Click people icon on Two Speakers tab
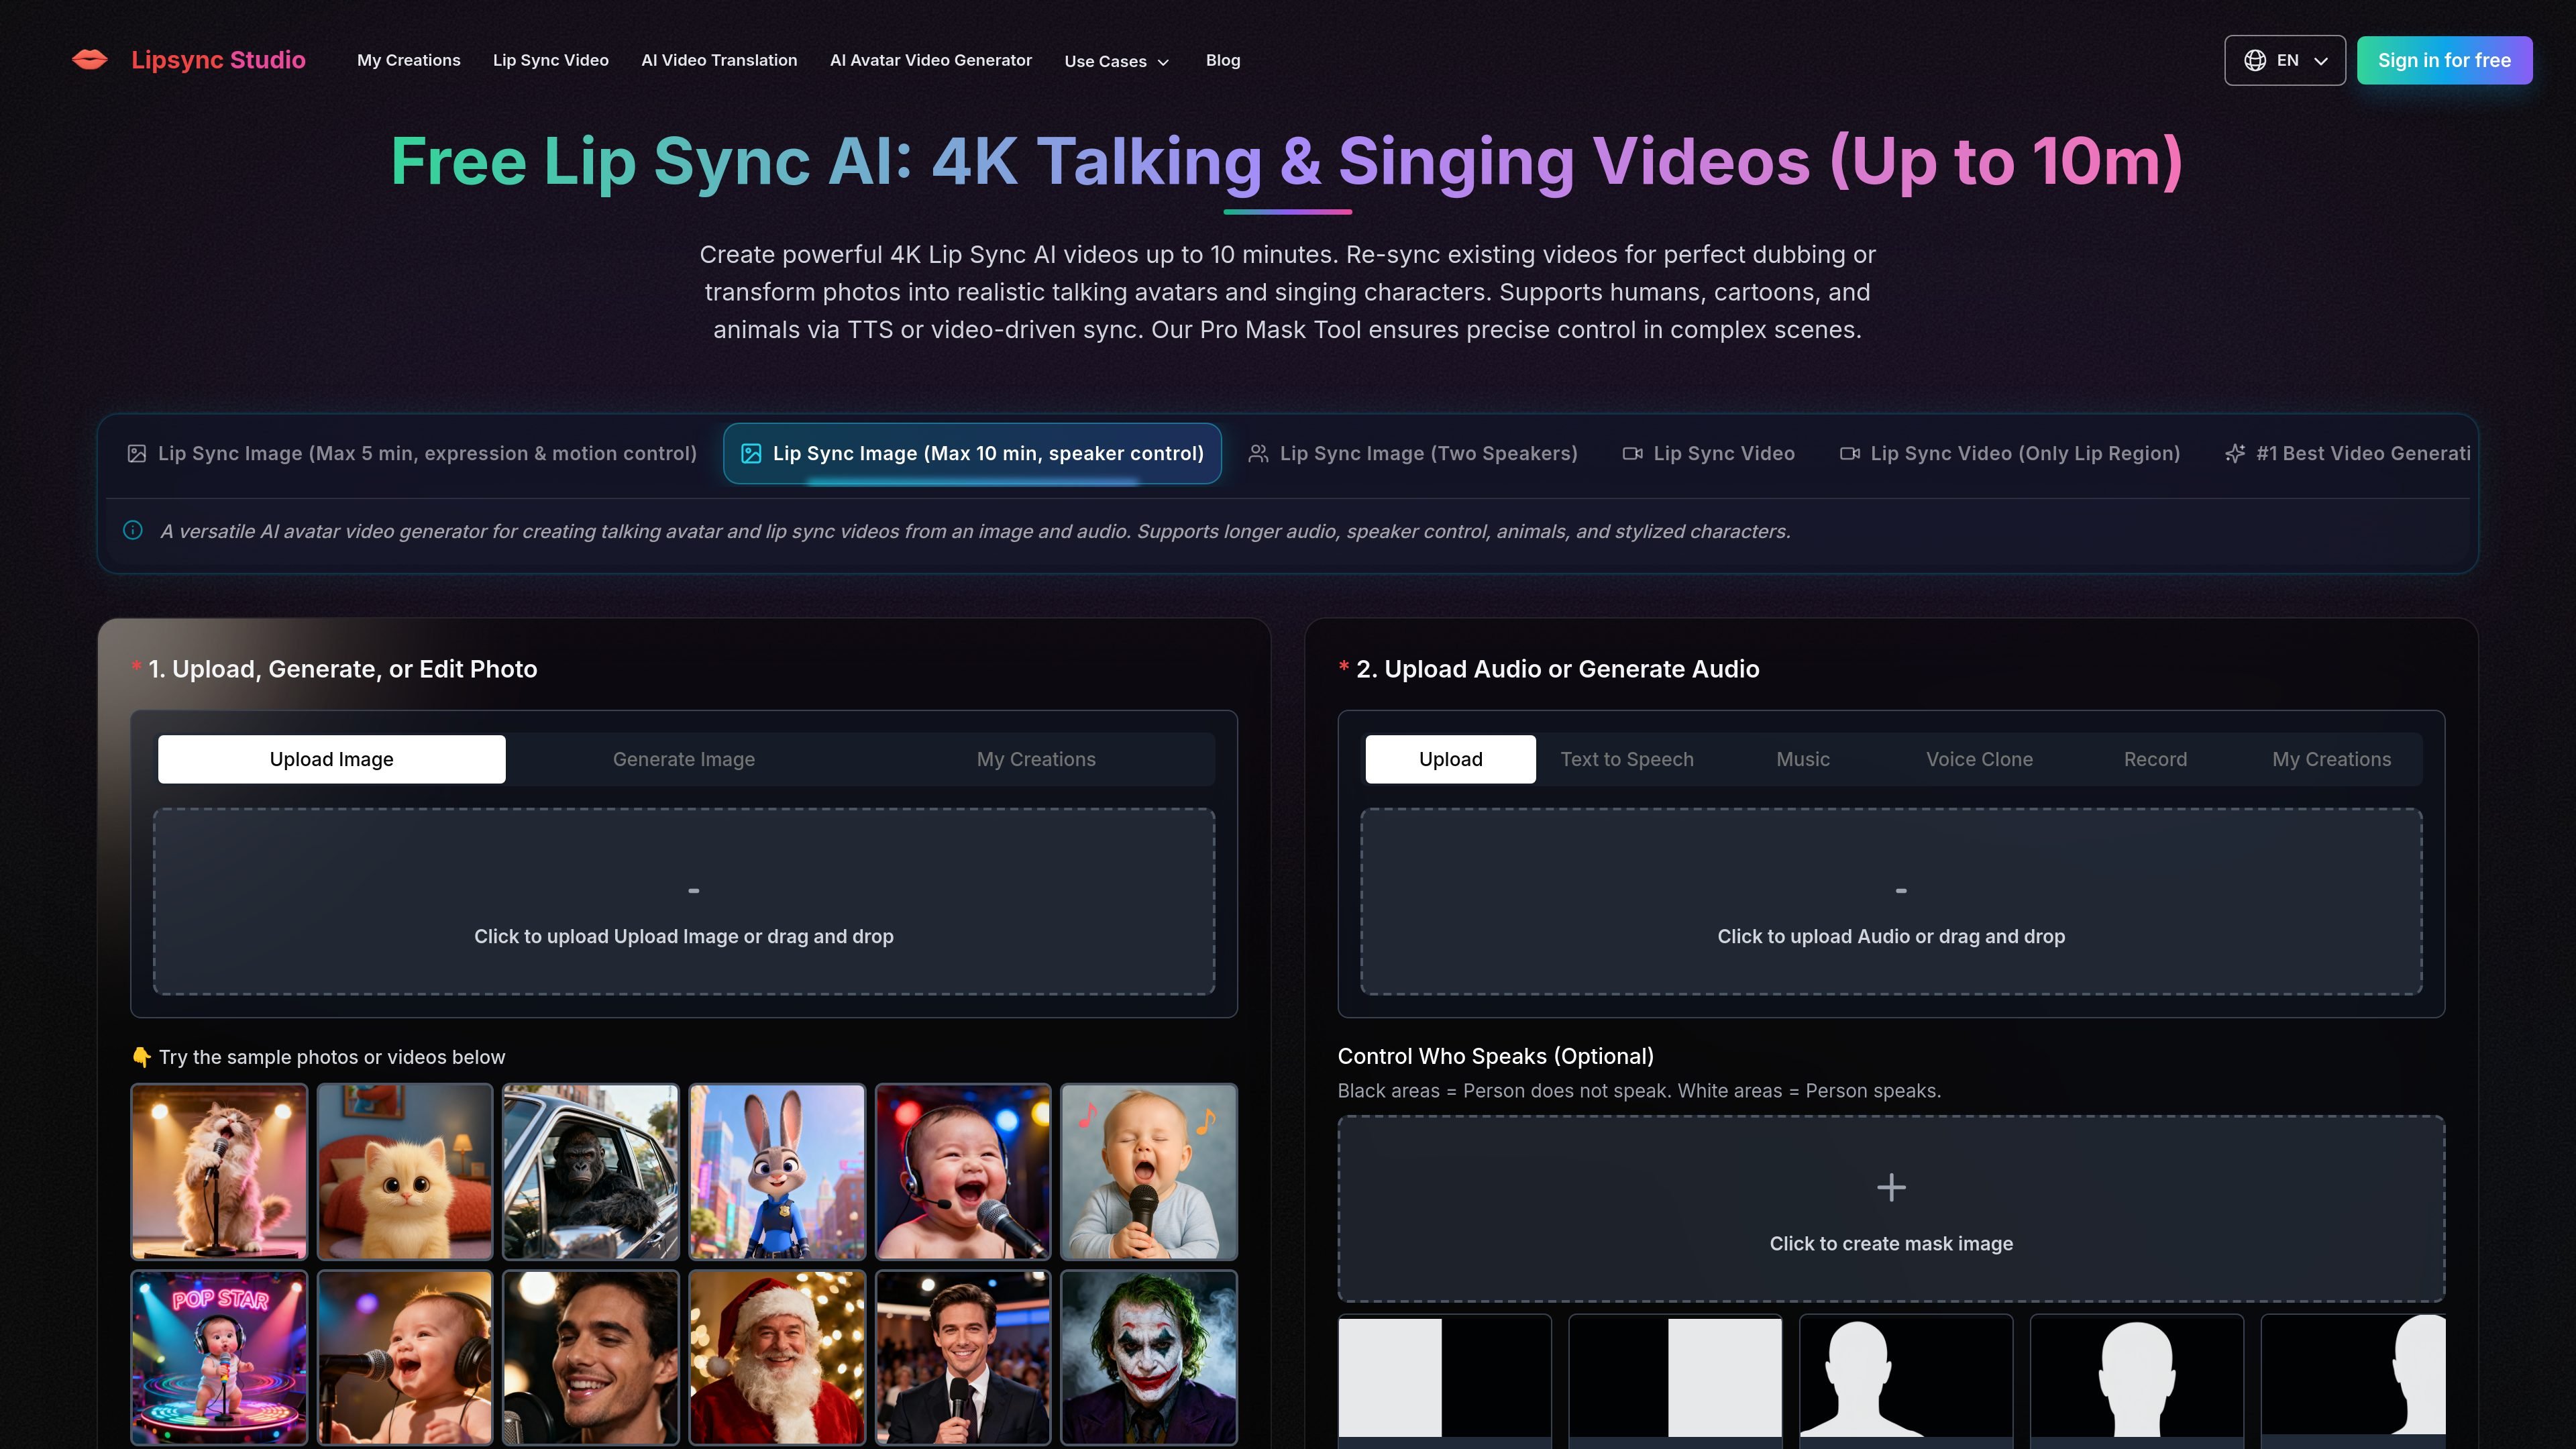The width and height of the screenshot is (2576, 1449). (1258, 454)
